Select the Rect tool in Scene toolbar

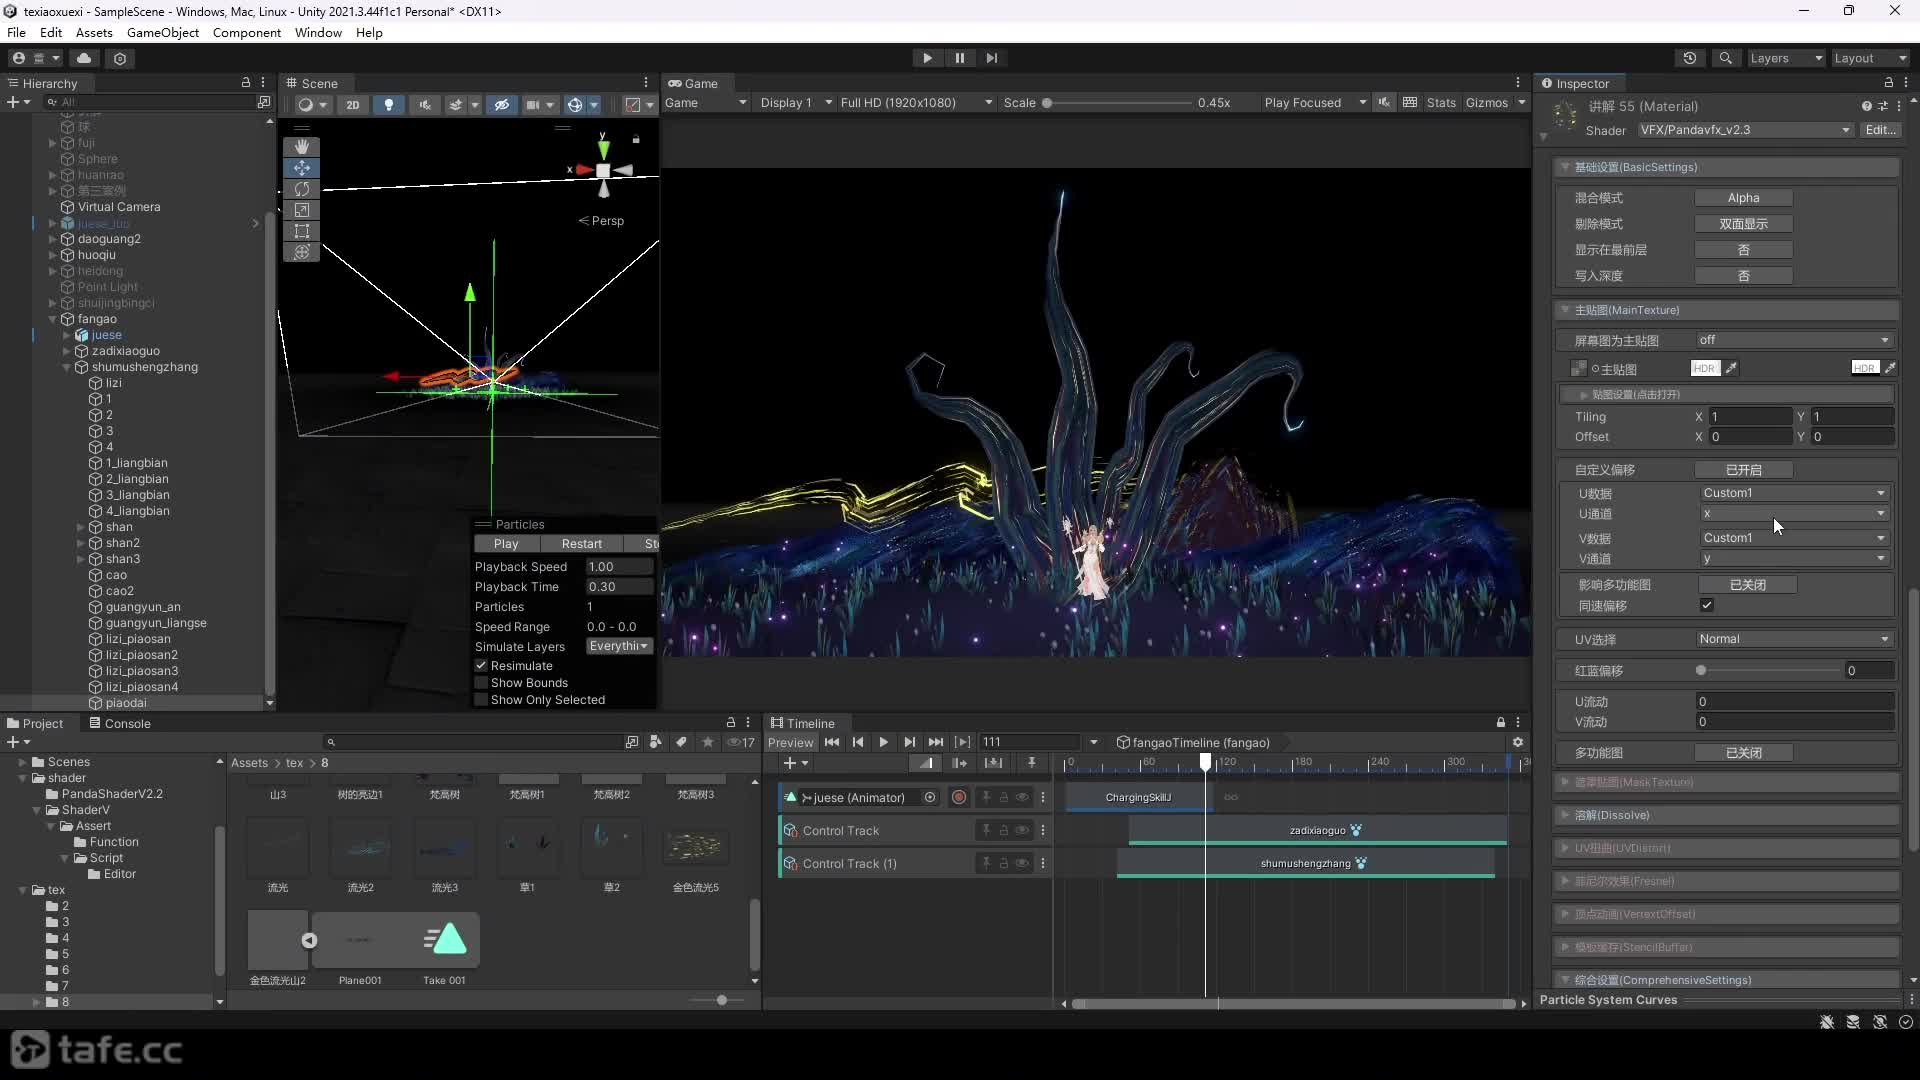pyautogui.click(x=302, y=231)
